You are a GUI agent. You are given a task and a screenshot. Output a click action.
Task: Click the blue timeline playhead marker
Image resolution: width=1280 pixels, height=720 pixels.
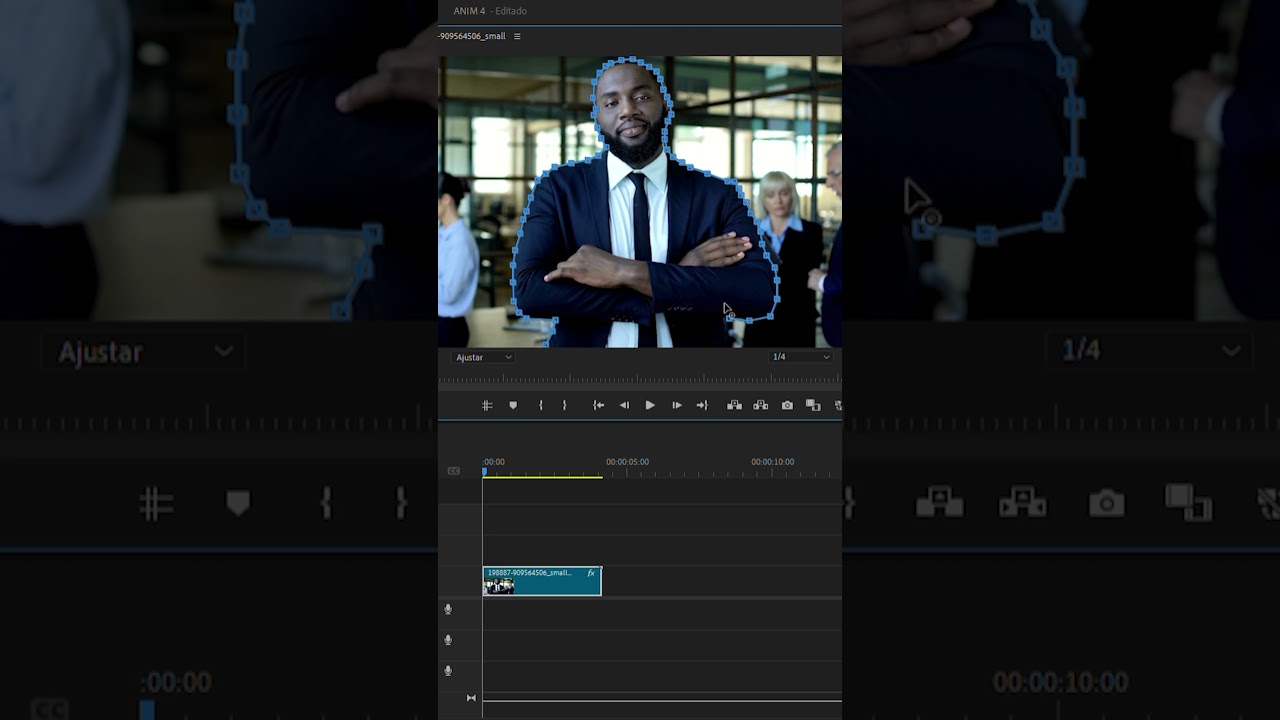(484, 471)
